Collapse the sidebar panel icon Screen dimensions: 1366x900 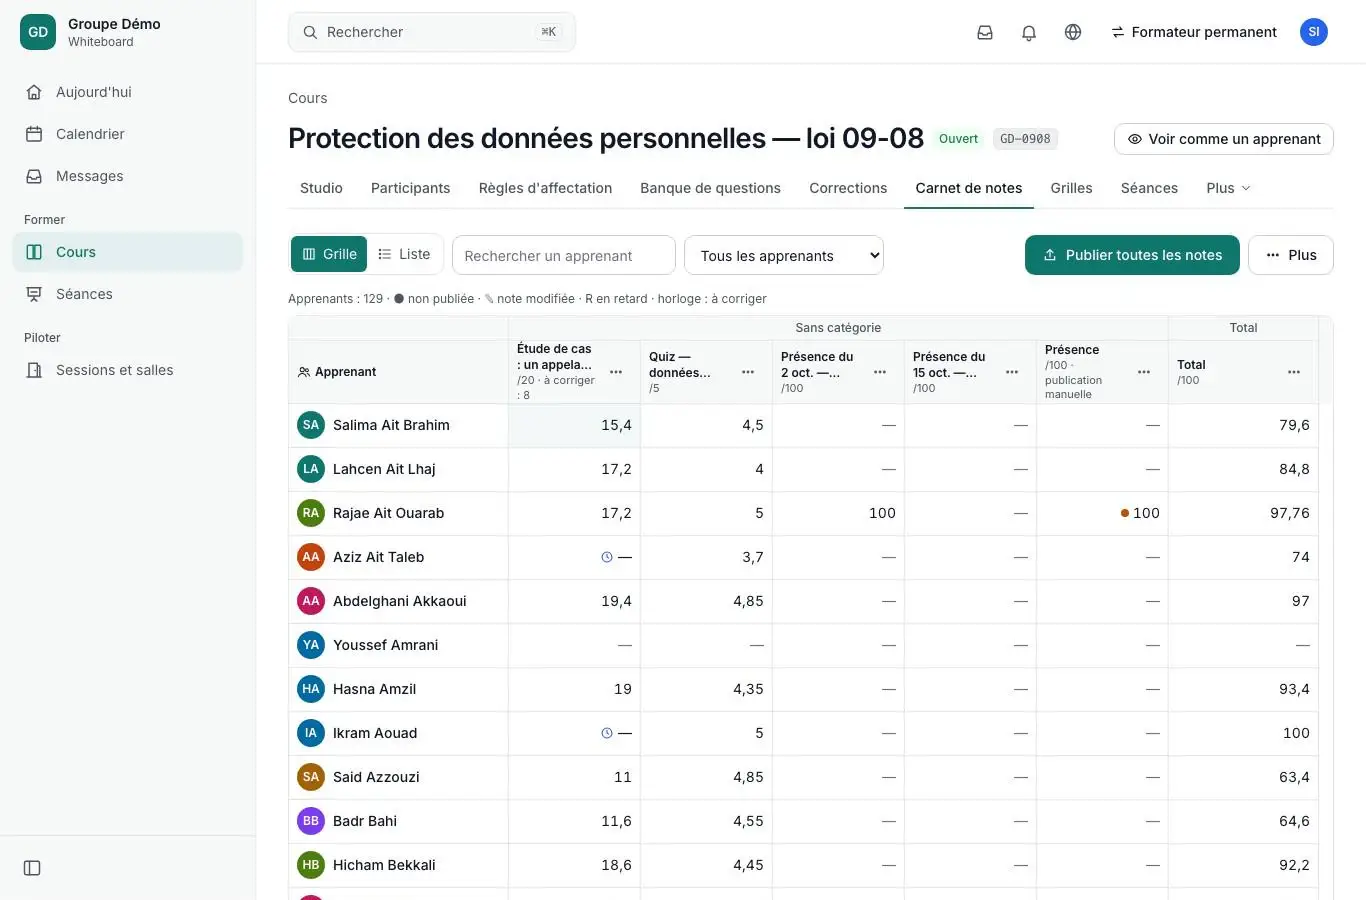(32, 868)
